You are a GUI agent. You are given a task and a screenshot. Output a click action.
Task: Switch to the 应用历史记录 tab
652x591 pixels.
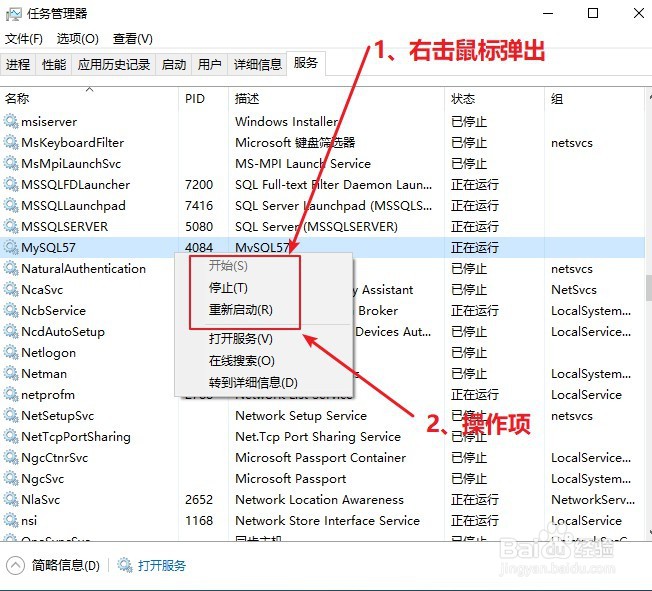[x=114, y=64]
